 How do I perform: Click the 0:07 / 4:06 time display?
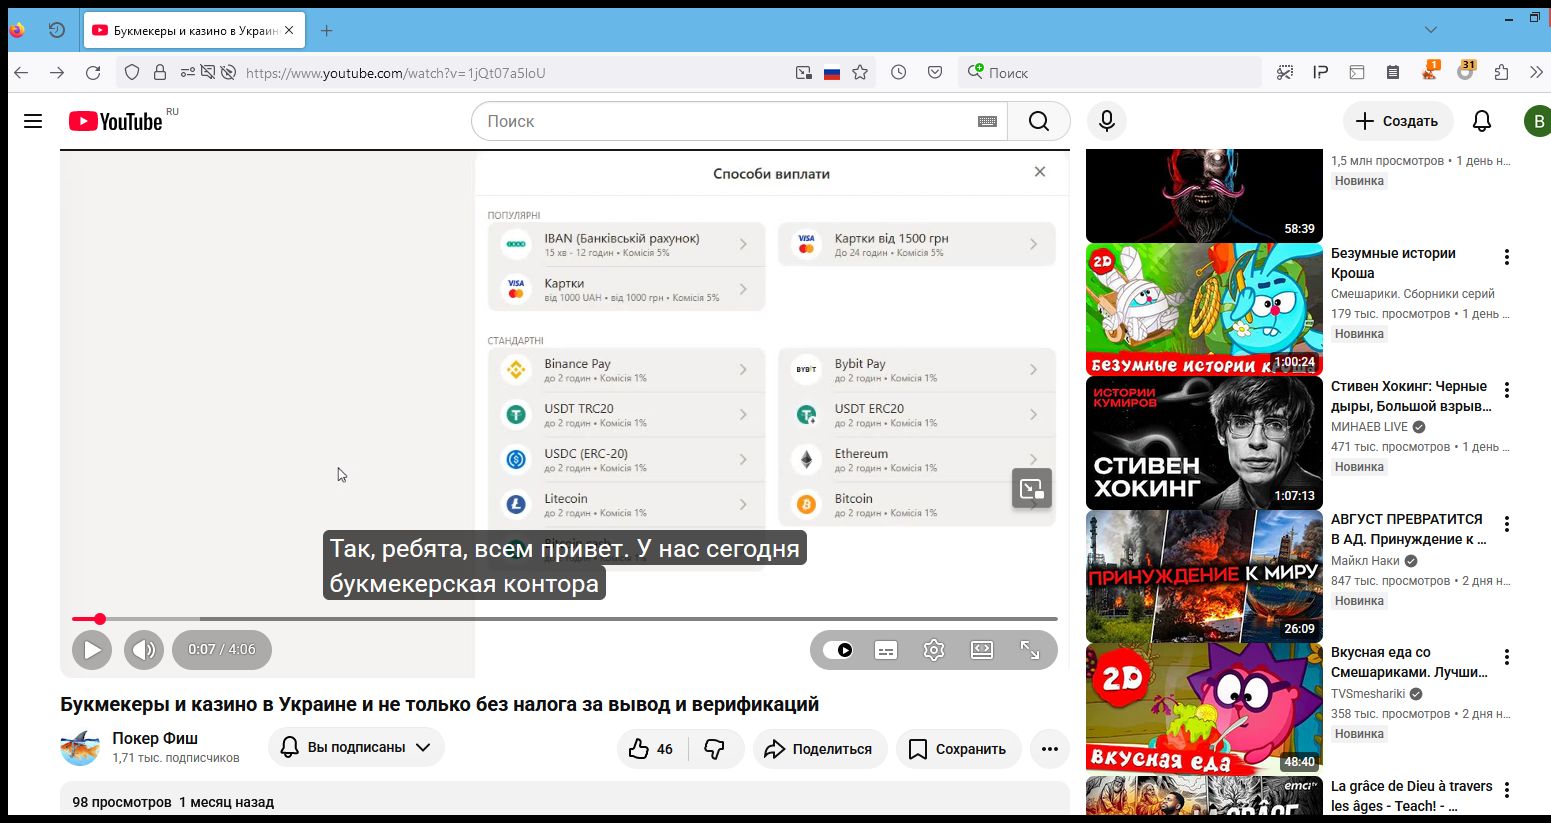click(222, 650)
